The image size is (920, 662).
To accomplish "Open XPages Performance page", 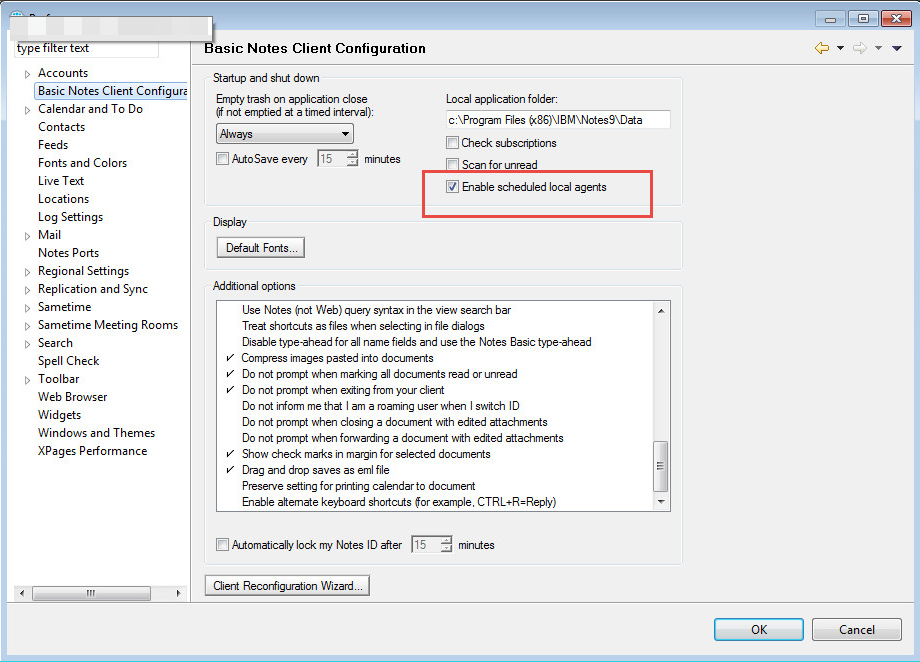I will [92, 451].
